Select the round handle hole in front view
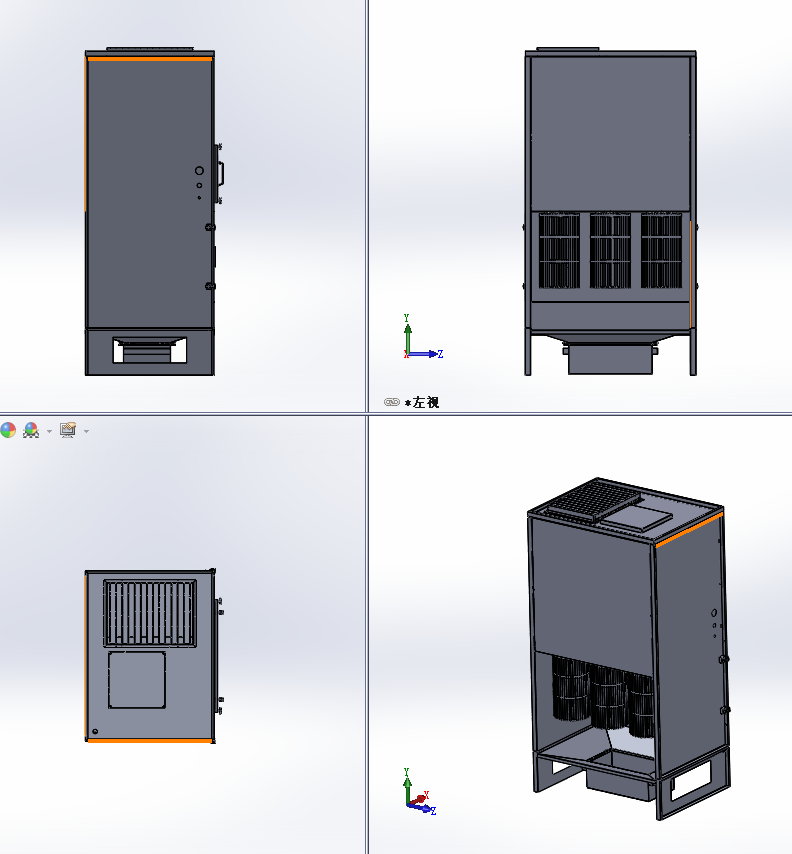Screen dimensions: 792x854 (x=199, y=171)
